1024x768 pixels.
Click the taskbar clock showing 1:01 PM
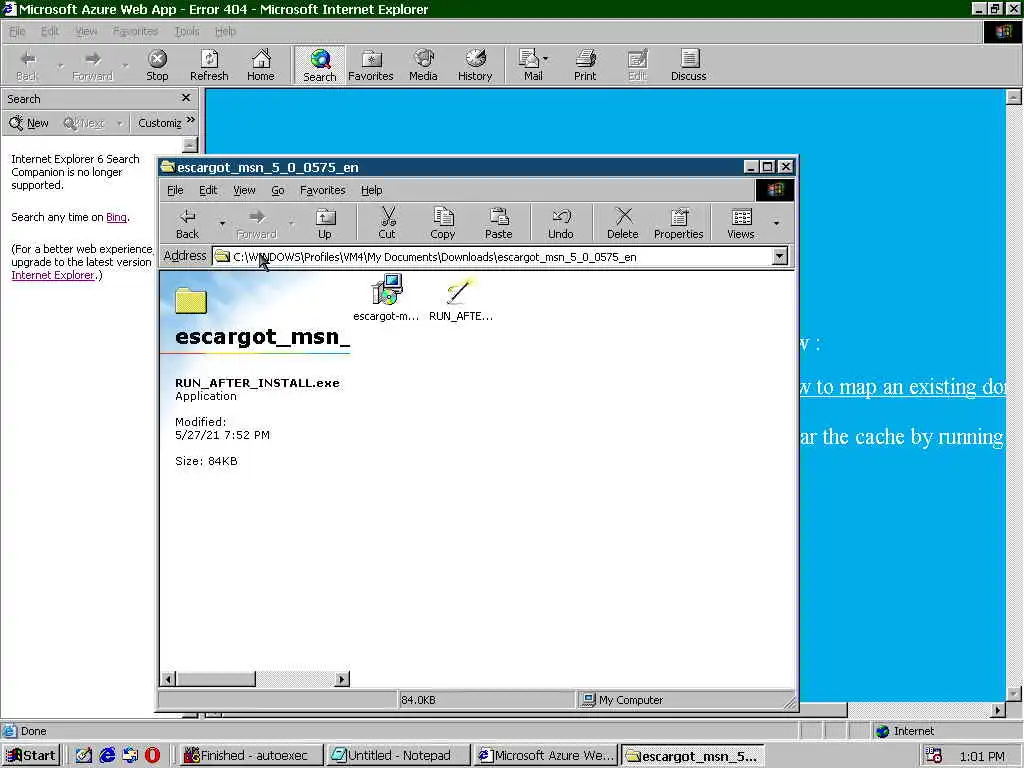982,756
